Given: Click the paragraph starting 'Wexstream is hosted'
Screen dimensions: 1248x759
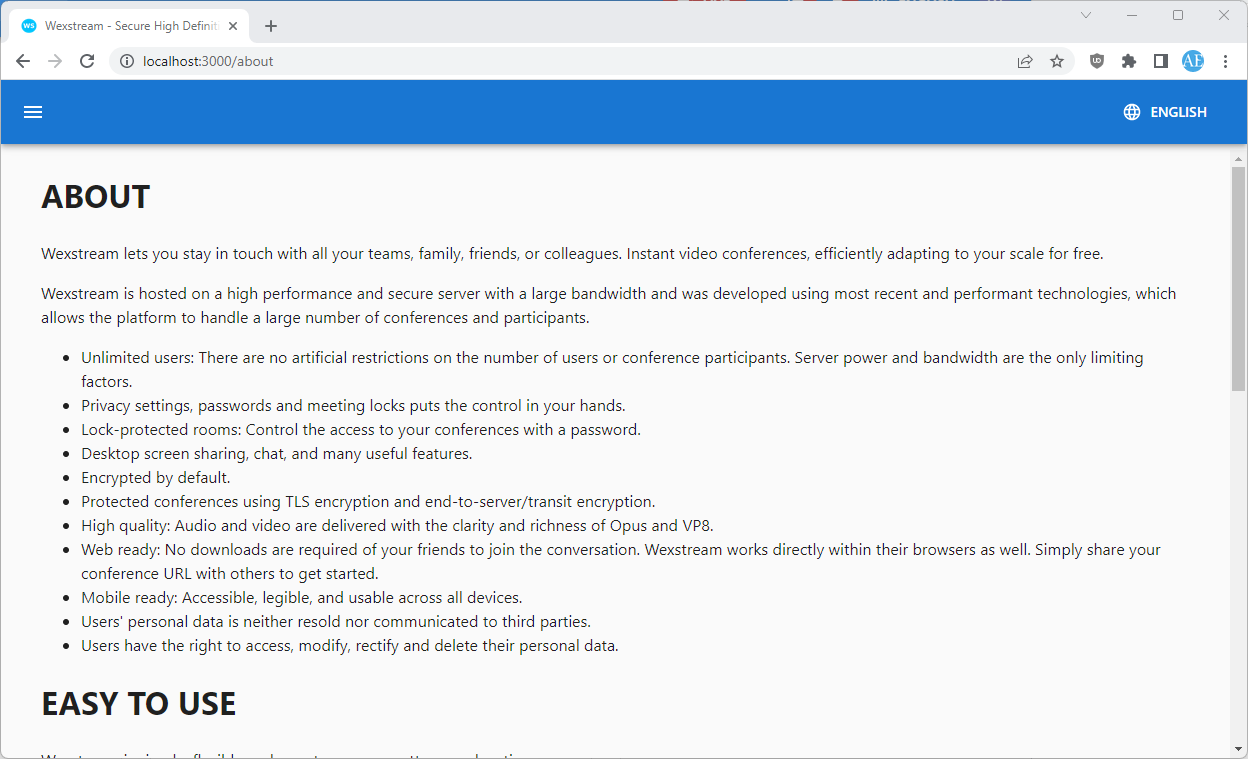Looking at the screenshot, I should (609, 306).
